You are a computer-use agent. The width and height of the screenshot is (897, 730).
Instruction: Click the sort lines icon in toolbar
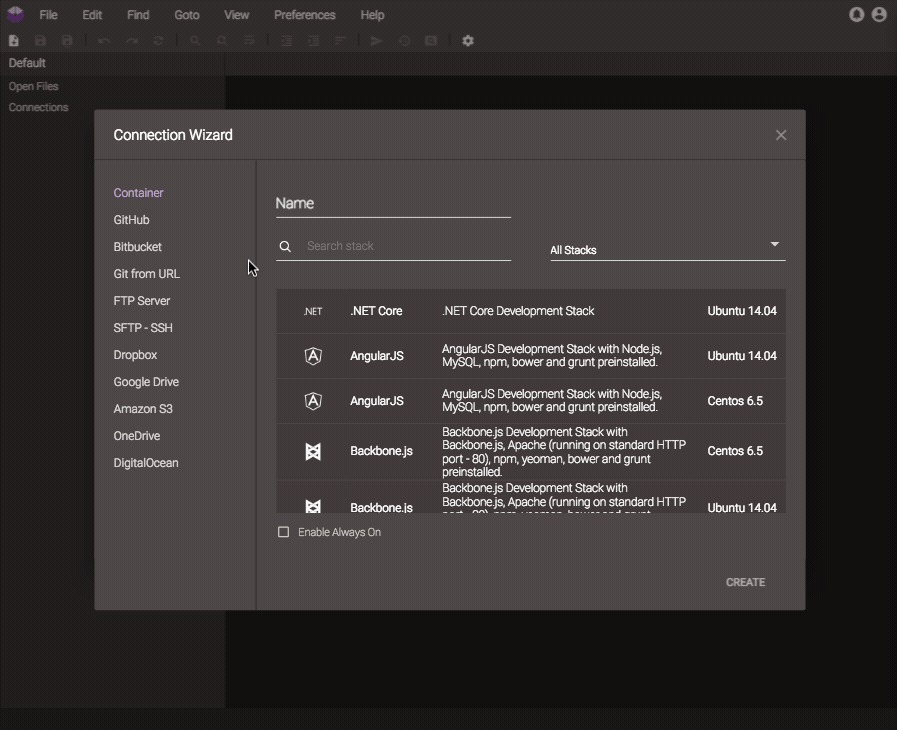click(340, 41)
